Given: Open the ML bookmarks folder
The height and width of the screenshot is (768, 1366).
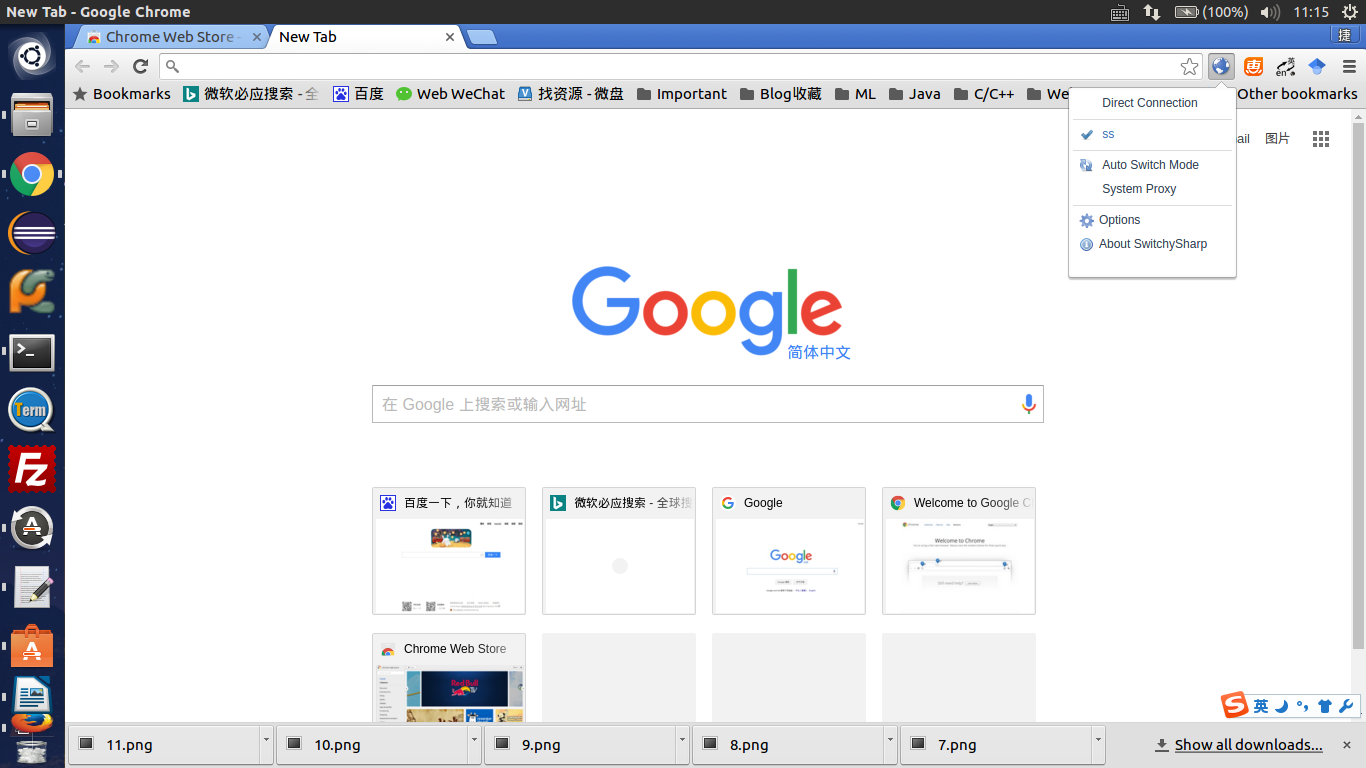Looking at the screenshot, I should coord(854,94).
